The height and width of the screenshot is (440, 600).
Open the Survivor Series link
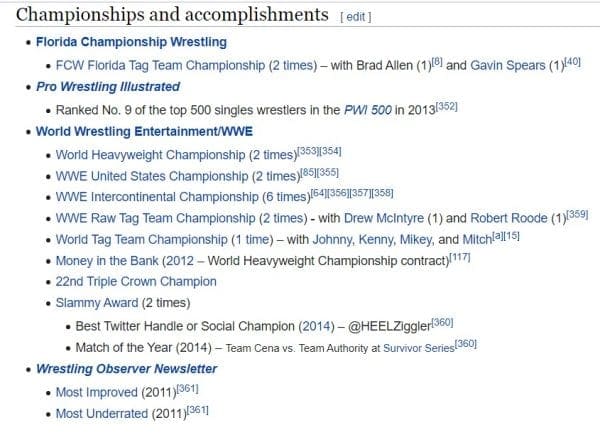[x=412, y=348]
